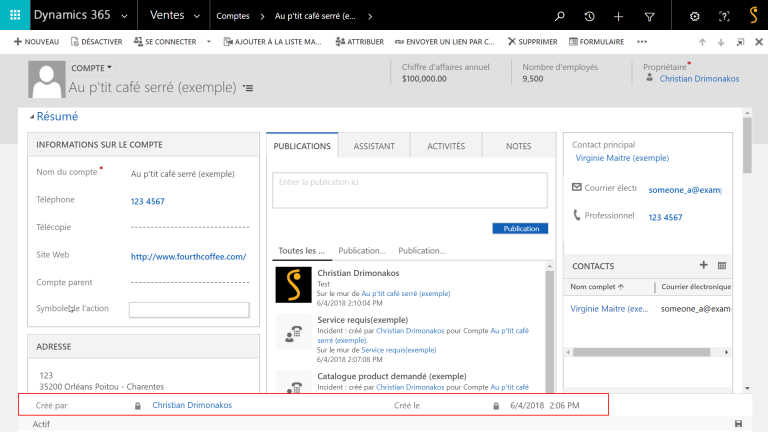This screenshot has width=768, height=432.
Task: Select the Toutes les ... filter tab
Action: click(x=302, y=250)
